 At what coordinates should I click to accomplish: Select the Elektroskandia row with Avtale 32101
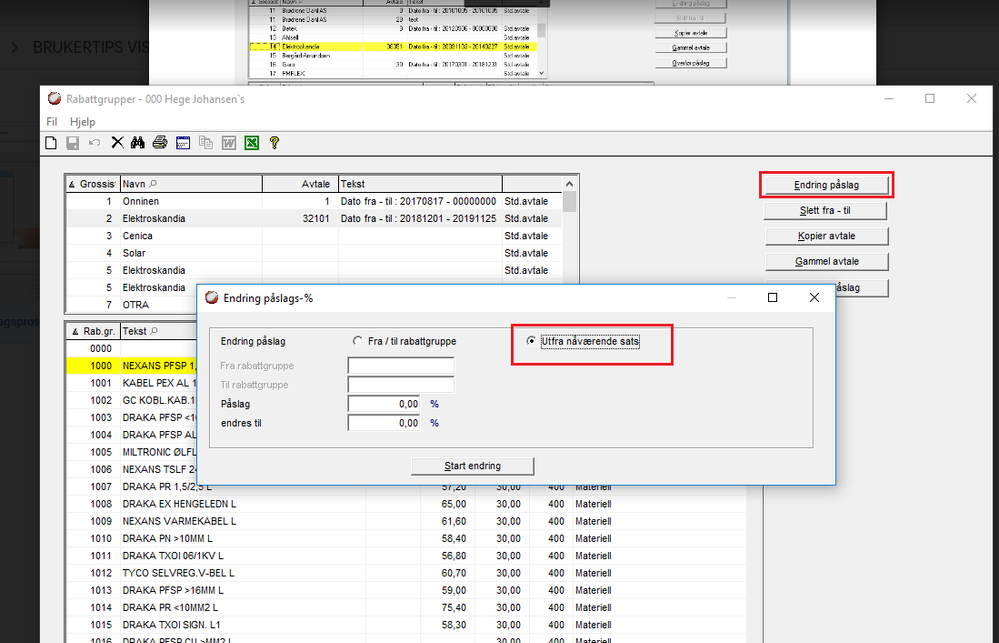314,219
